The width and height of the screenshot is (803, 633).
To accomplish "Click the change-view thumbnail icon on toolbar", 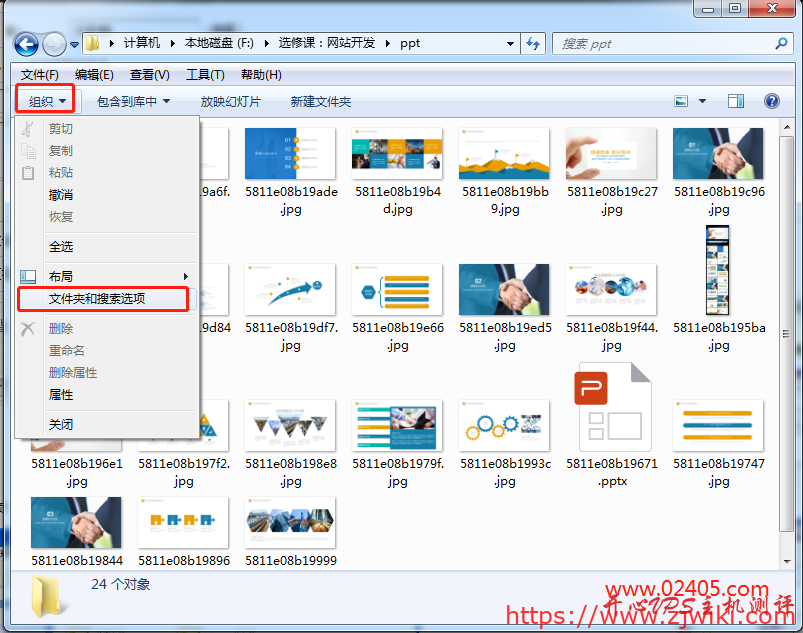I will [681, 100].
